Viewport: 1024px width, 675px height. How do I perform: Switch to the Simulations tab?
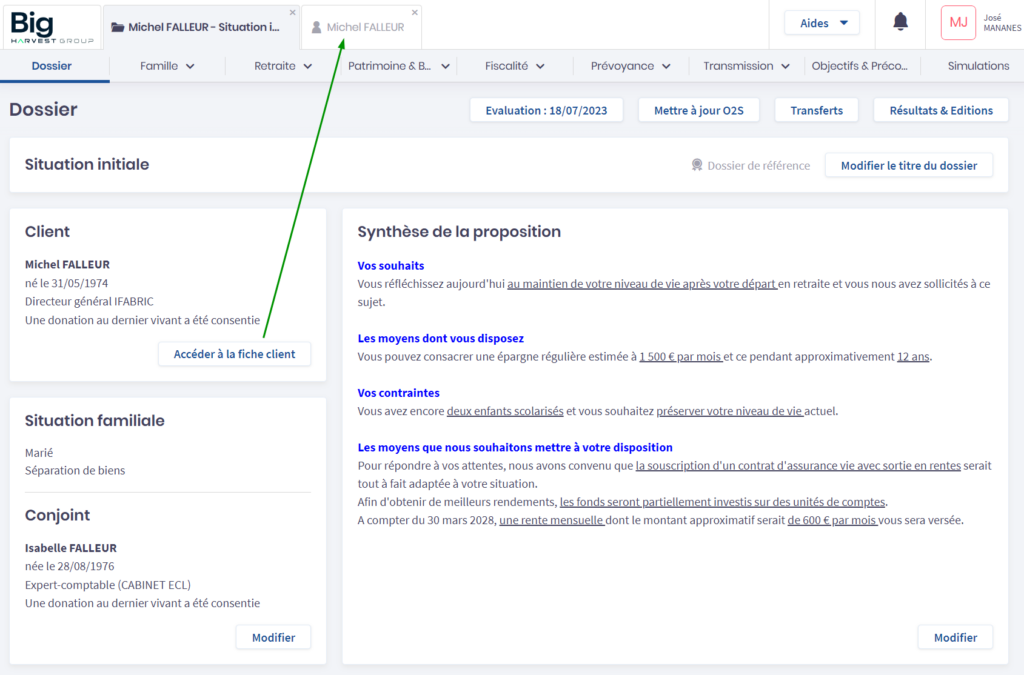coord(978,66)
